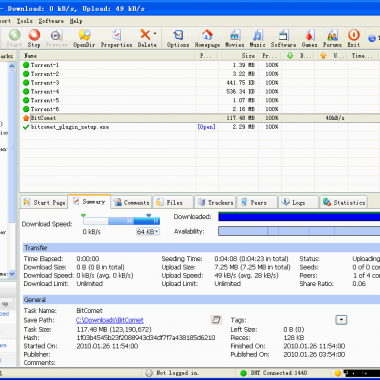Switch to the Trackers tab
Image resolution: width=380 pixels, height=380 pixels.
[215, 202]
